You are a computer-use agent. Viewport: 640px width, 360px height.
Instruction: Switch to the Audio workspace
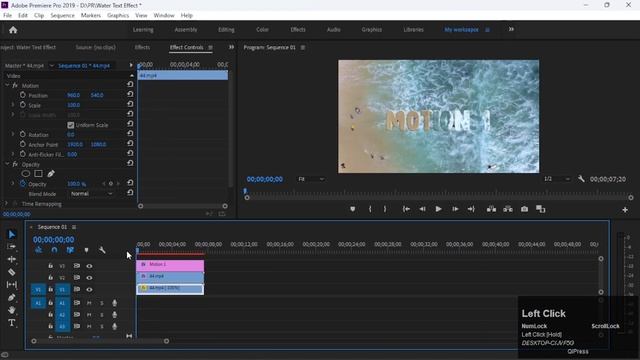click(x=333, y=29)
